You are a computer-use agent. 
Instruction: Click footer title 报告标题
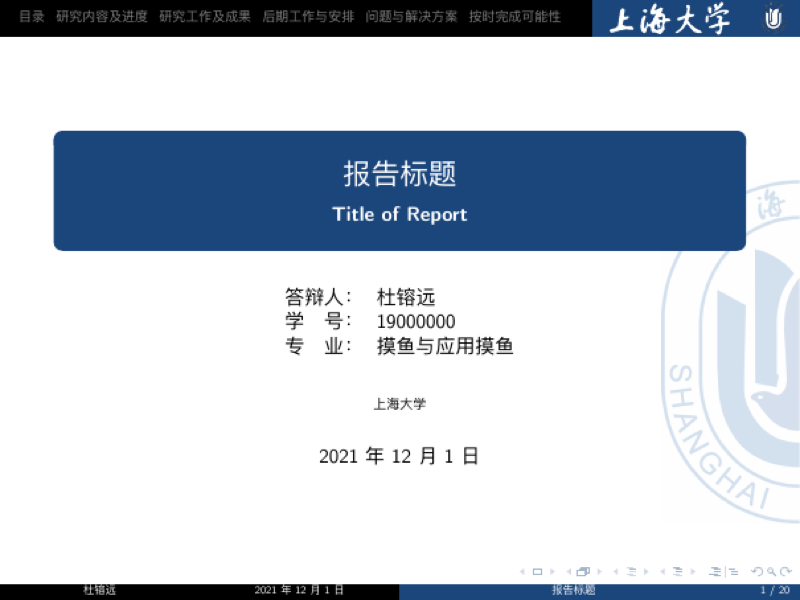point(573,590)
